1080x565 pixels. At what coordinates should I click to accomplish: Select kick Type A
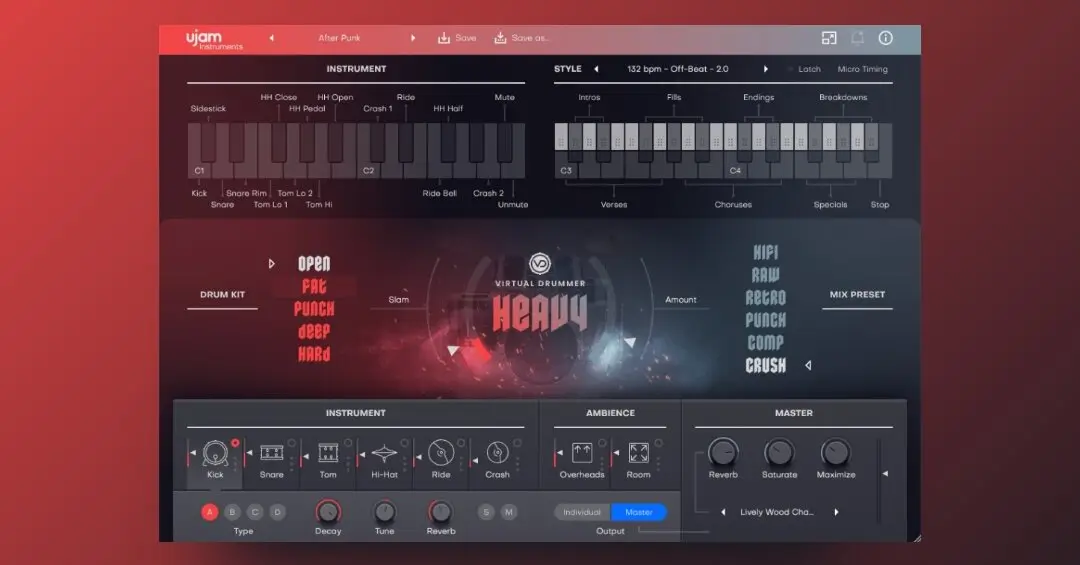click(210, 512)
